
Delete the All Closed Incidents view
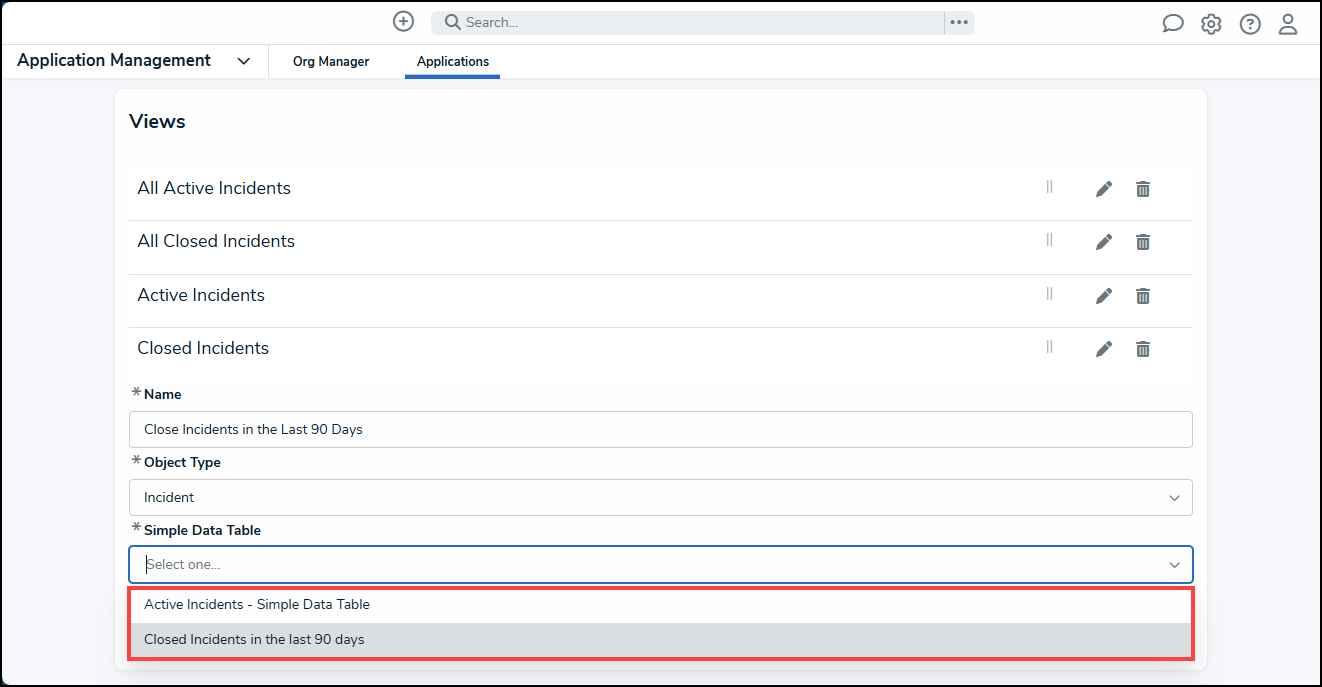[1143, 242]
